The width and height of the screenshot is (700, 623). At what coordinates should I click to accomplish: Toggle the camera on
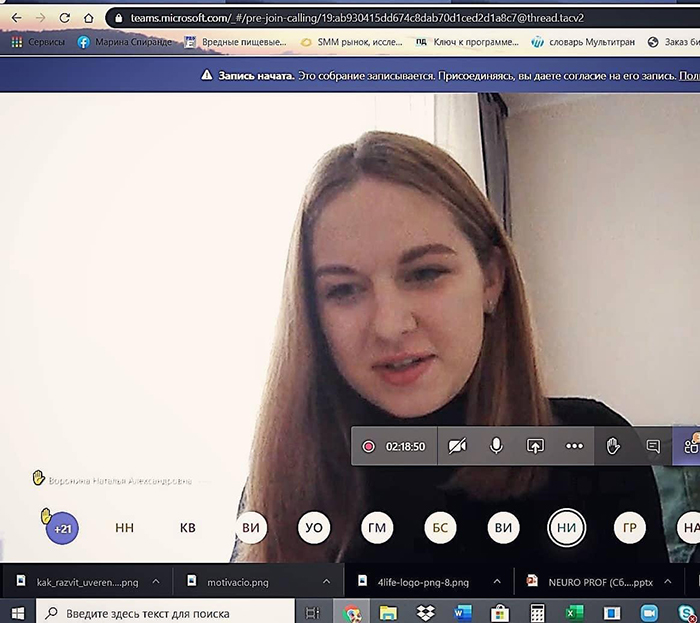(x=457, y=446)
